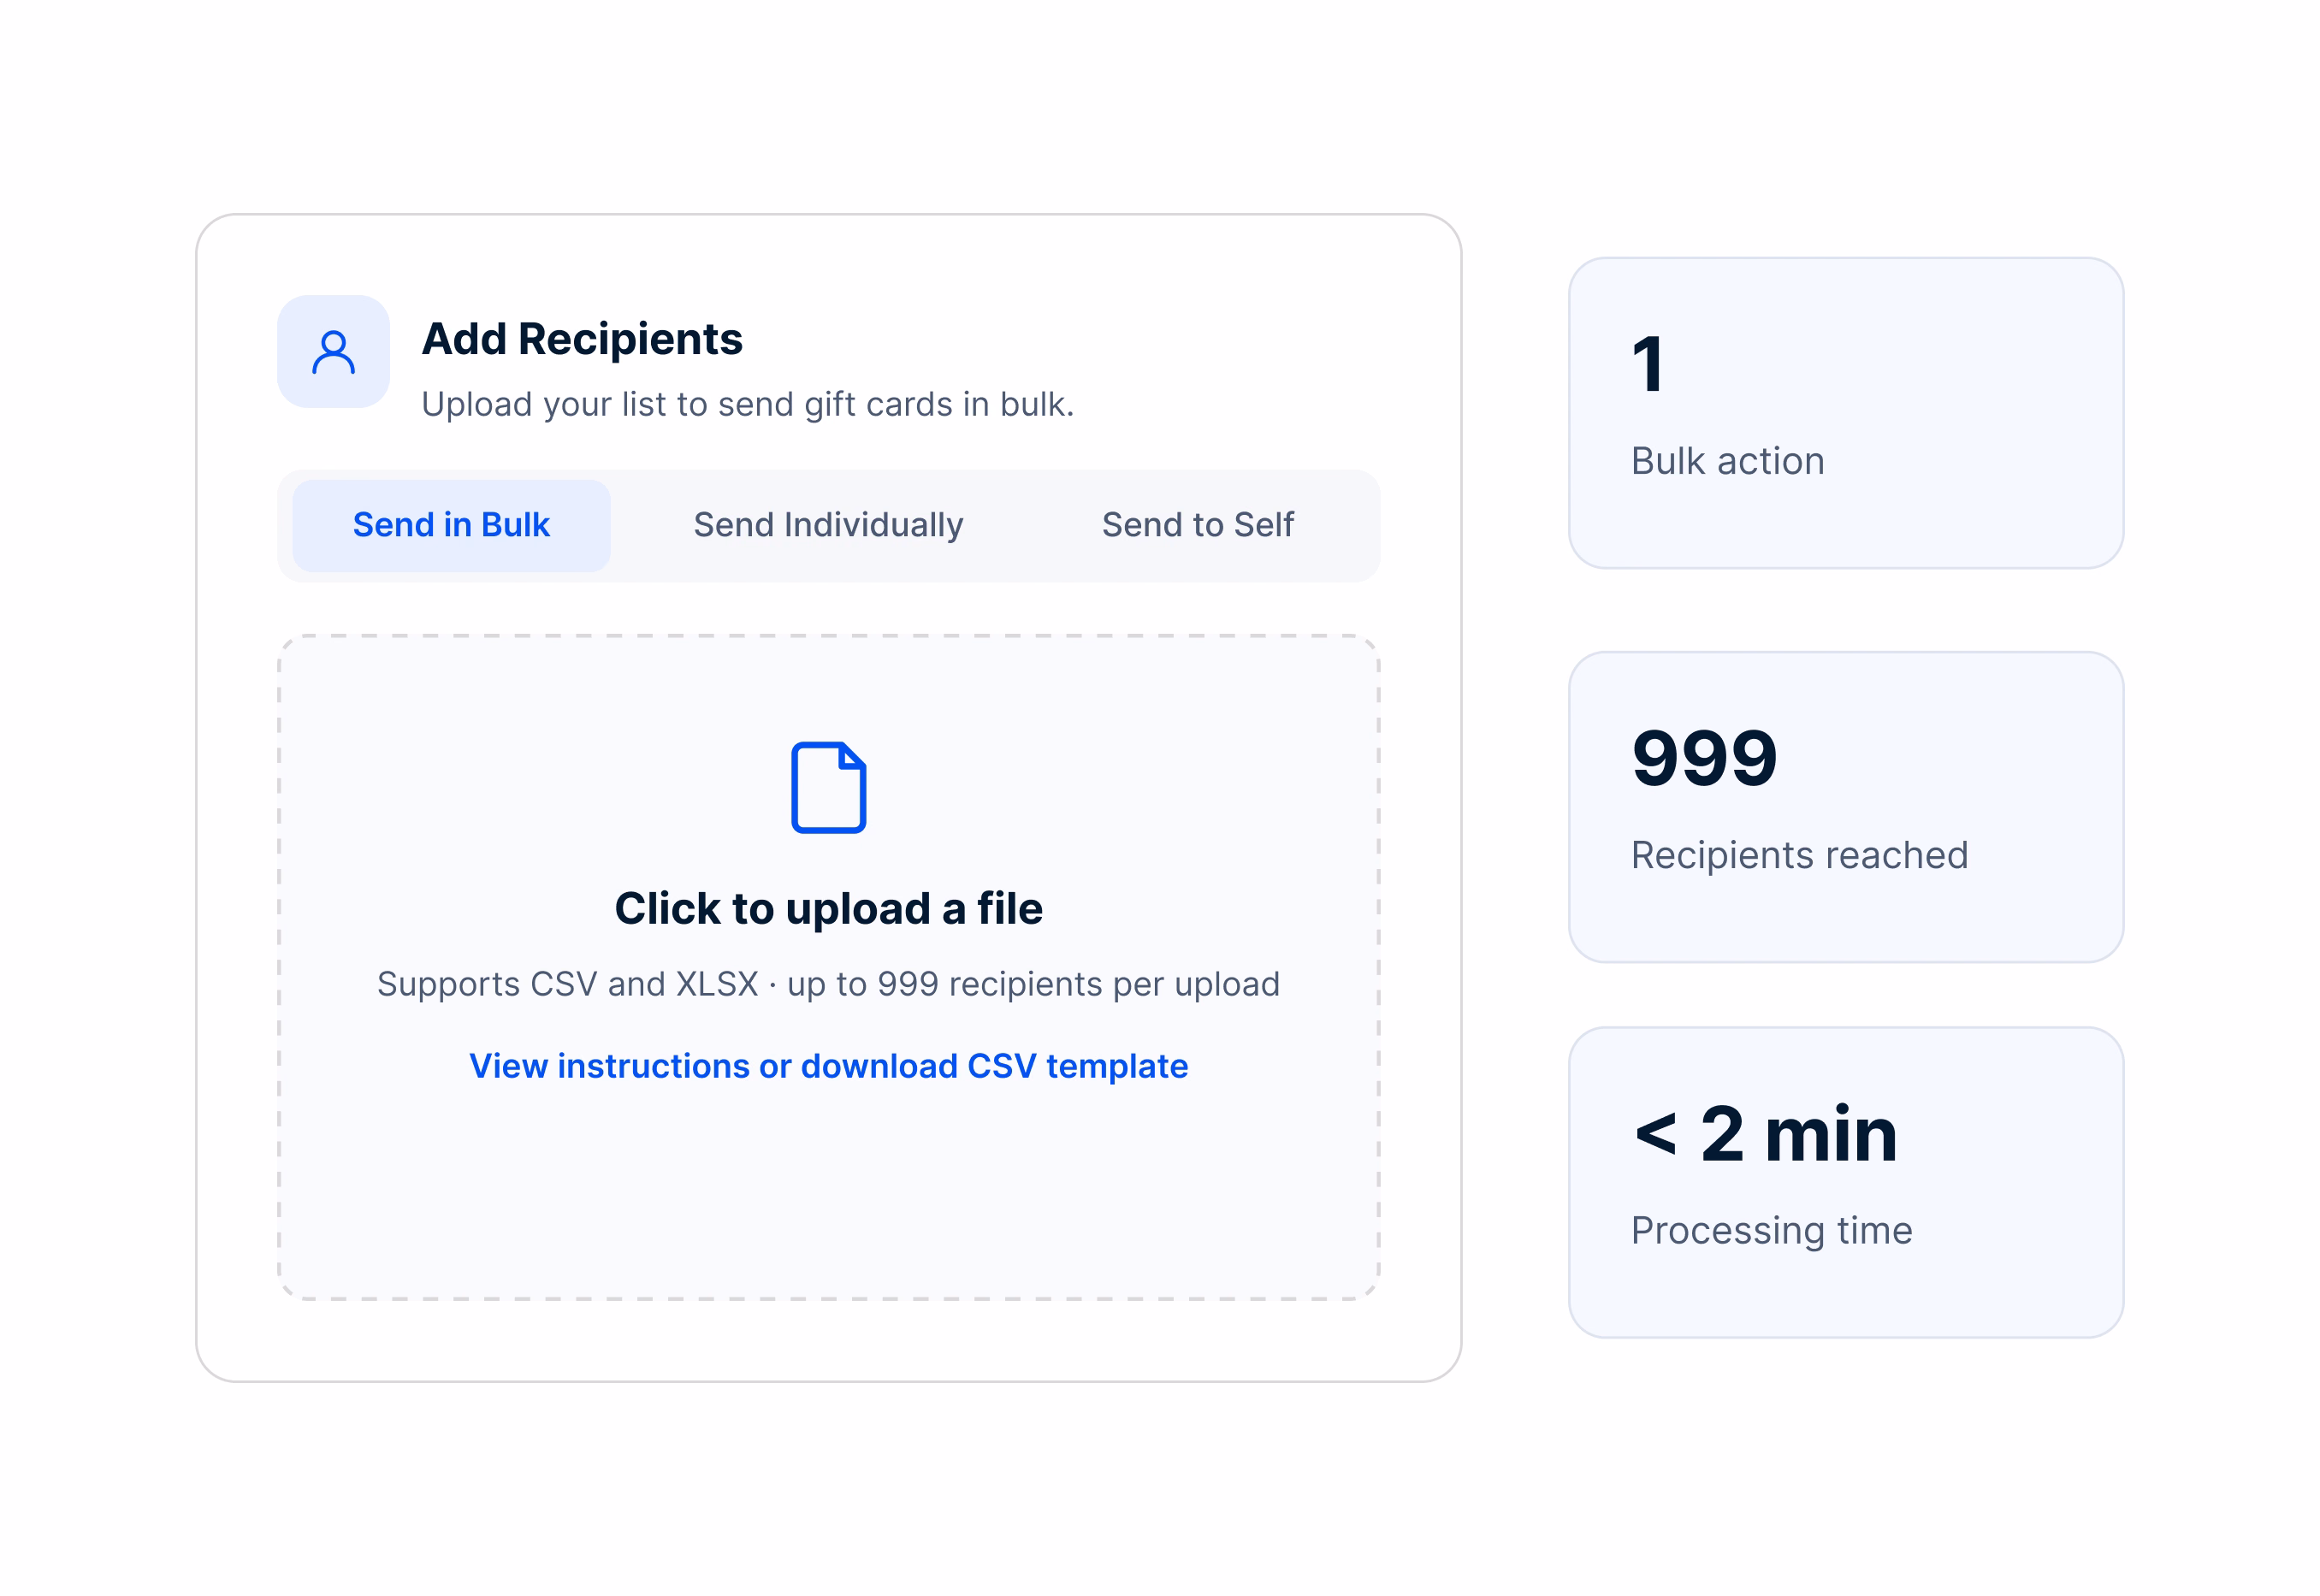2320x1596 pixels.
Task: Select the Processing time stat card
Action: [x=1845, y=1182]
